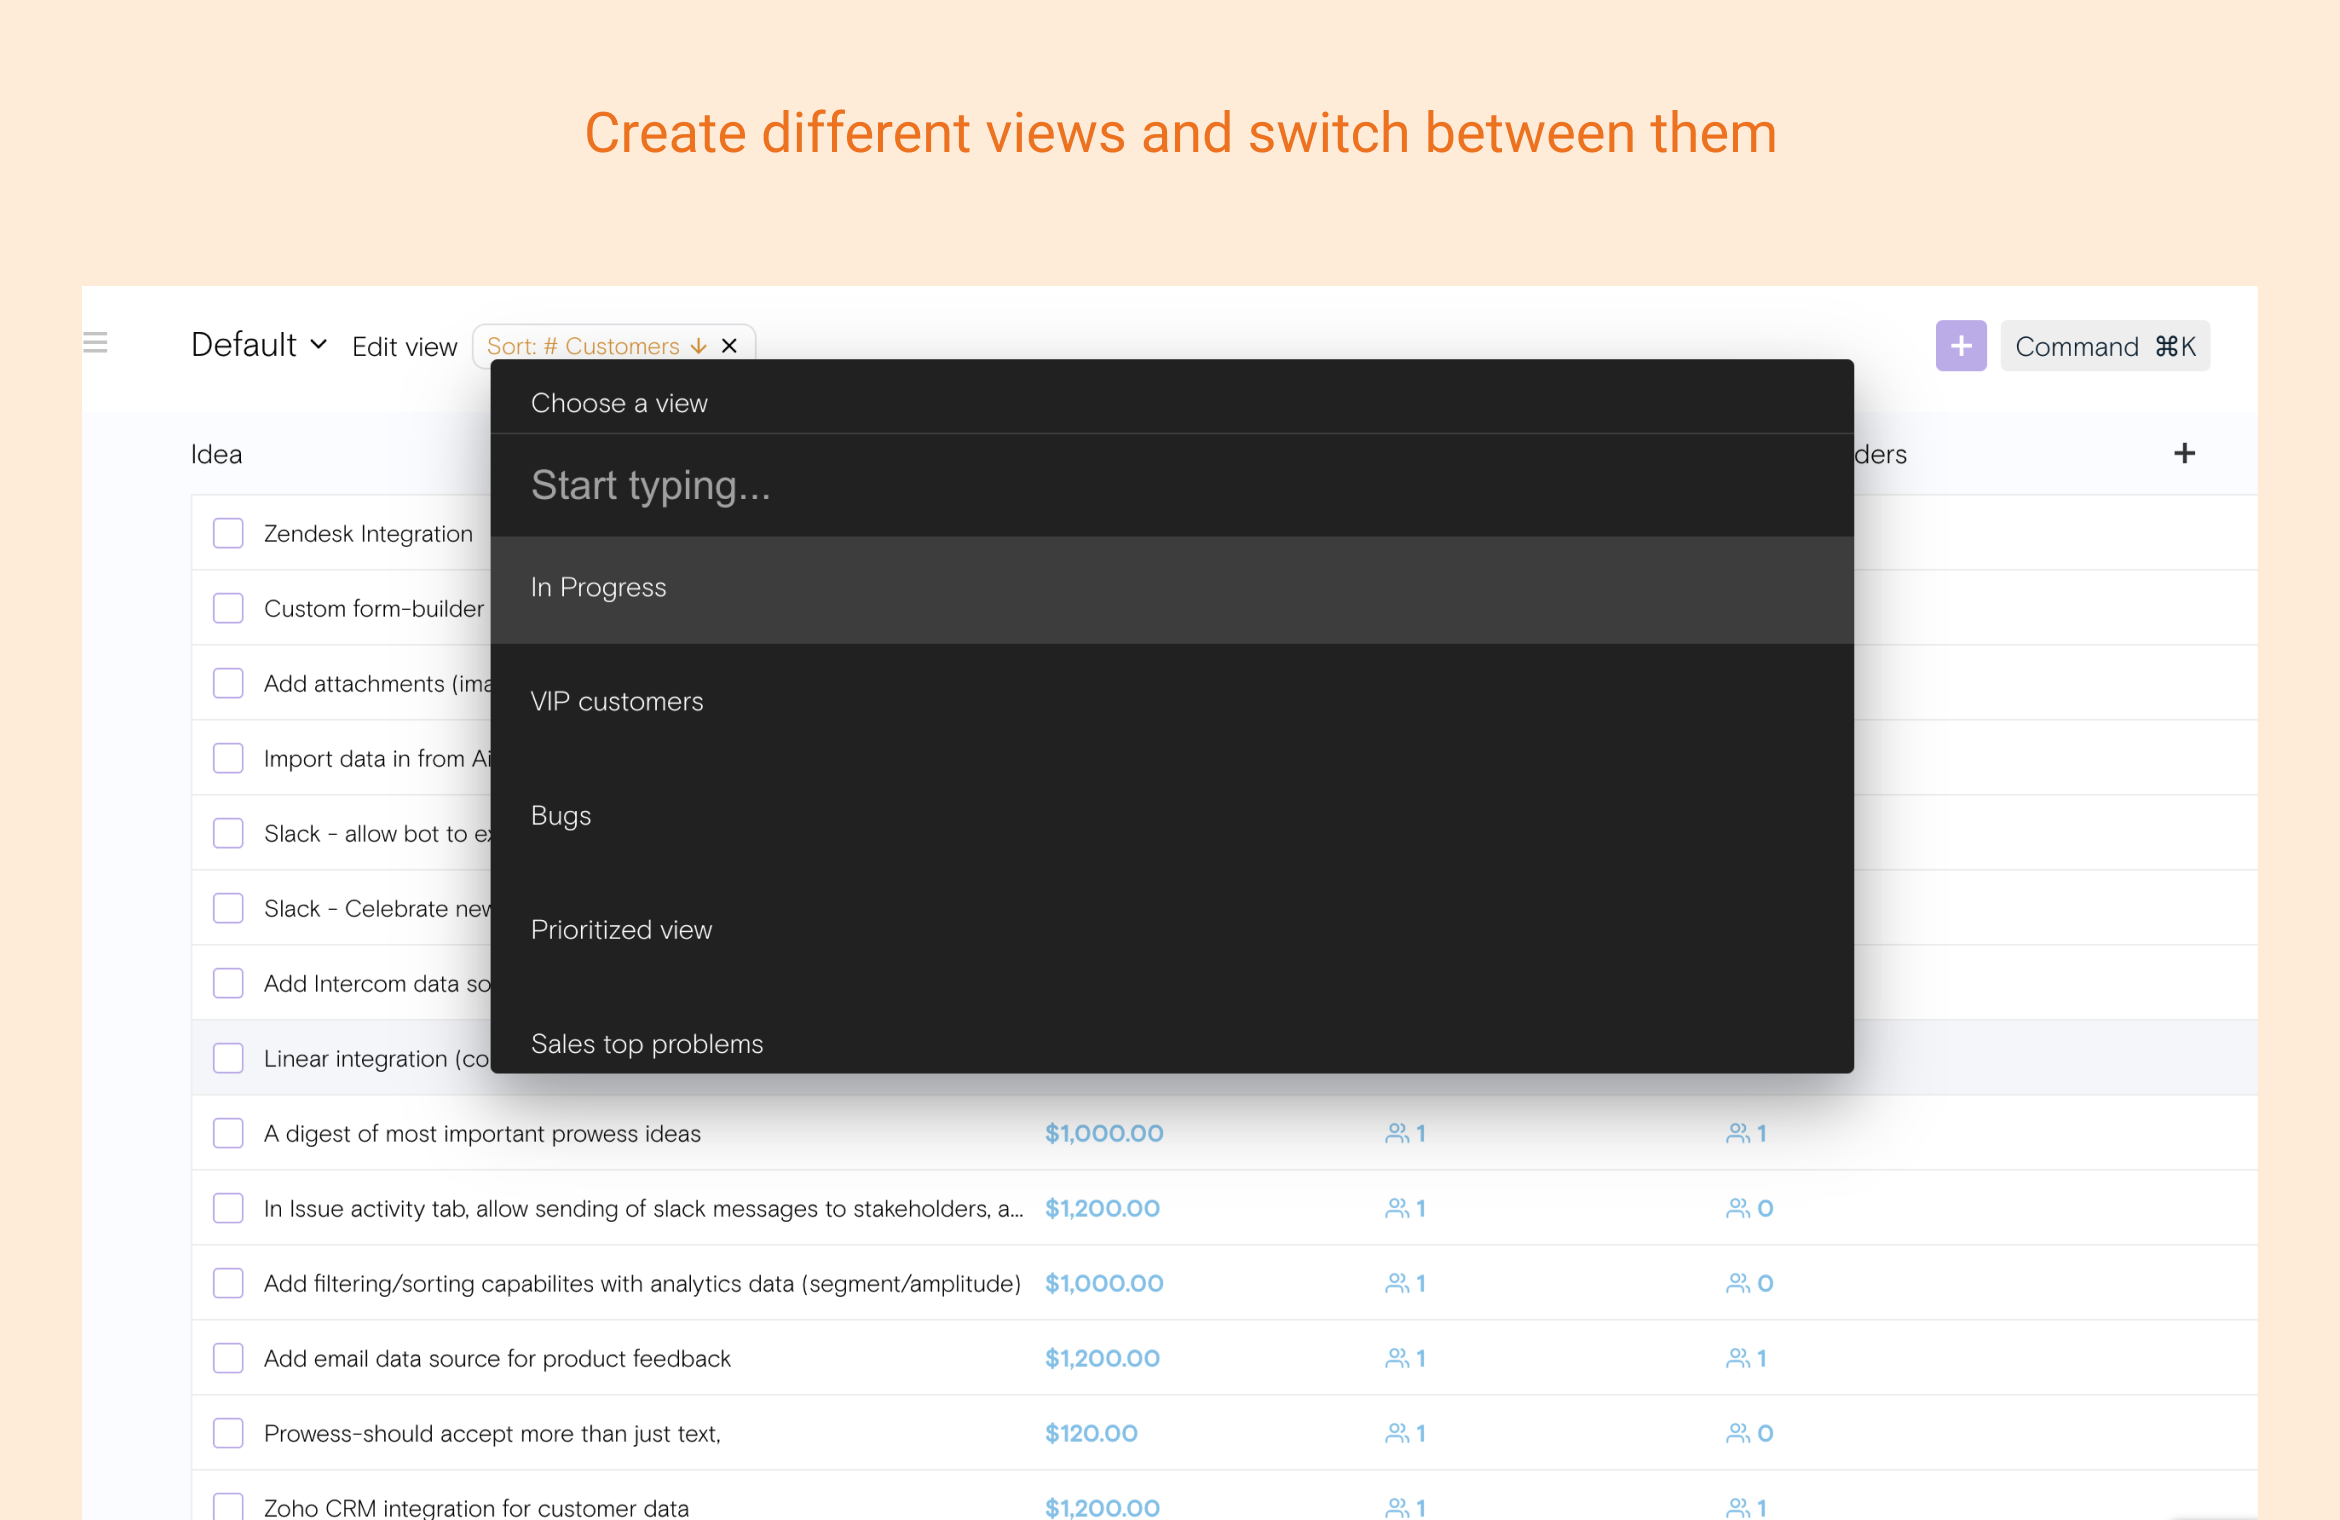
Task: Click the Edit view button
Action: pos(404,347)
